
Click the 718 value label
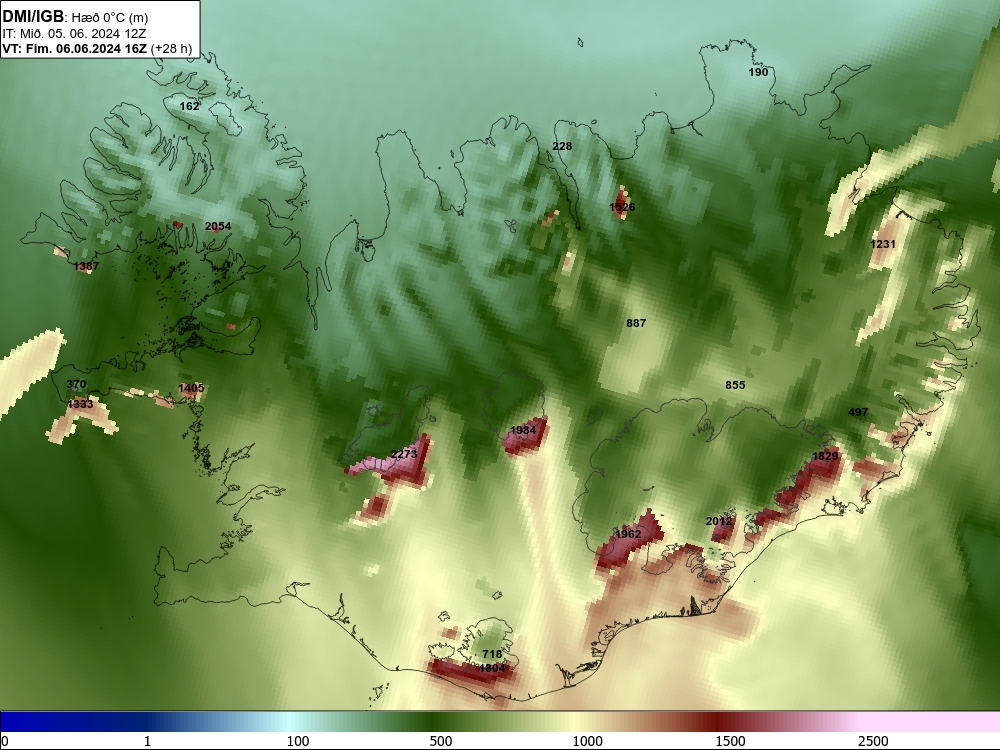(492, 654)
